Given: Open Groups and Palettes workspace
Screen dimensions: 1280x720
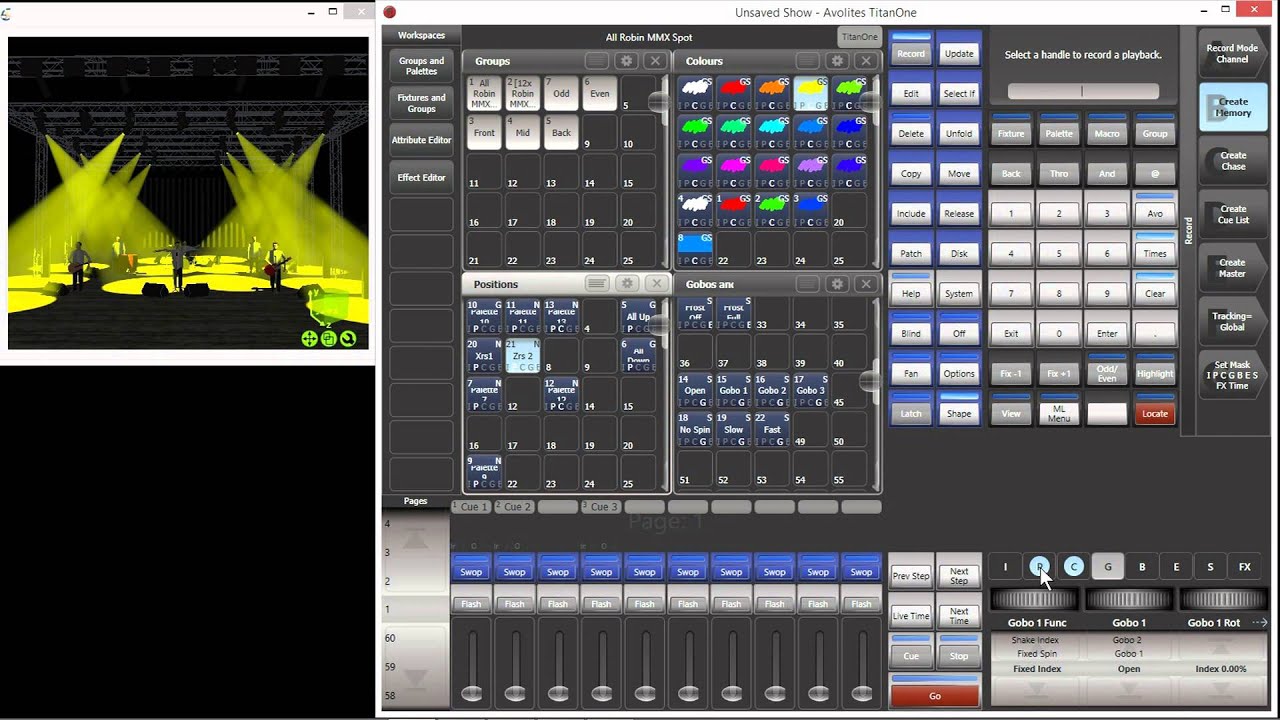Looking at the screenshot, I should click(x=421, y=66).
